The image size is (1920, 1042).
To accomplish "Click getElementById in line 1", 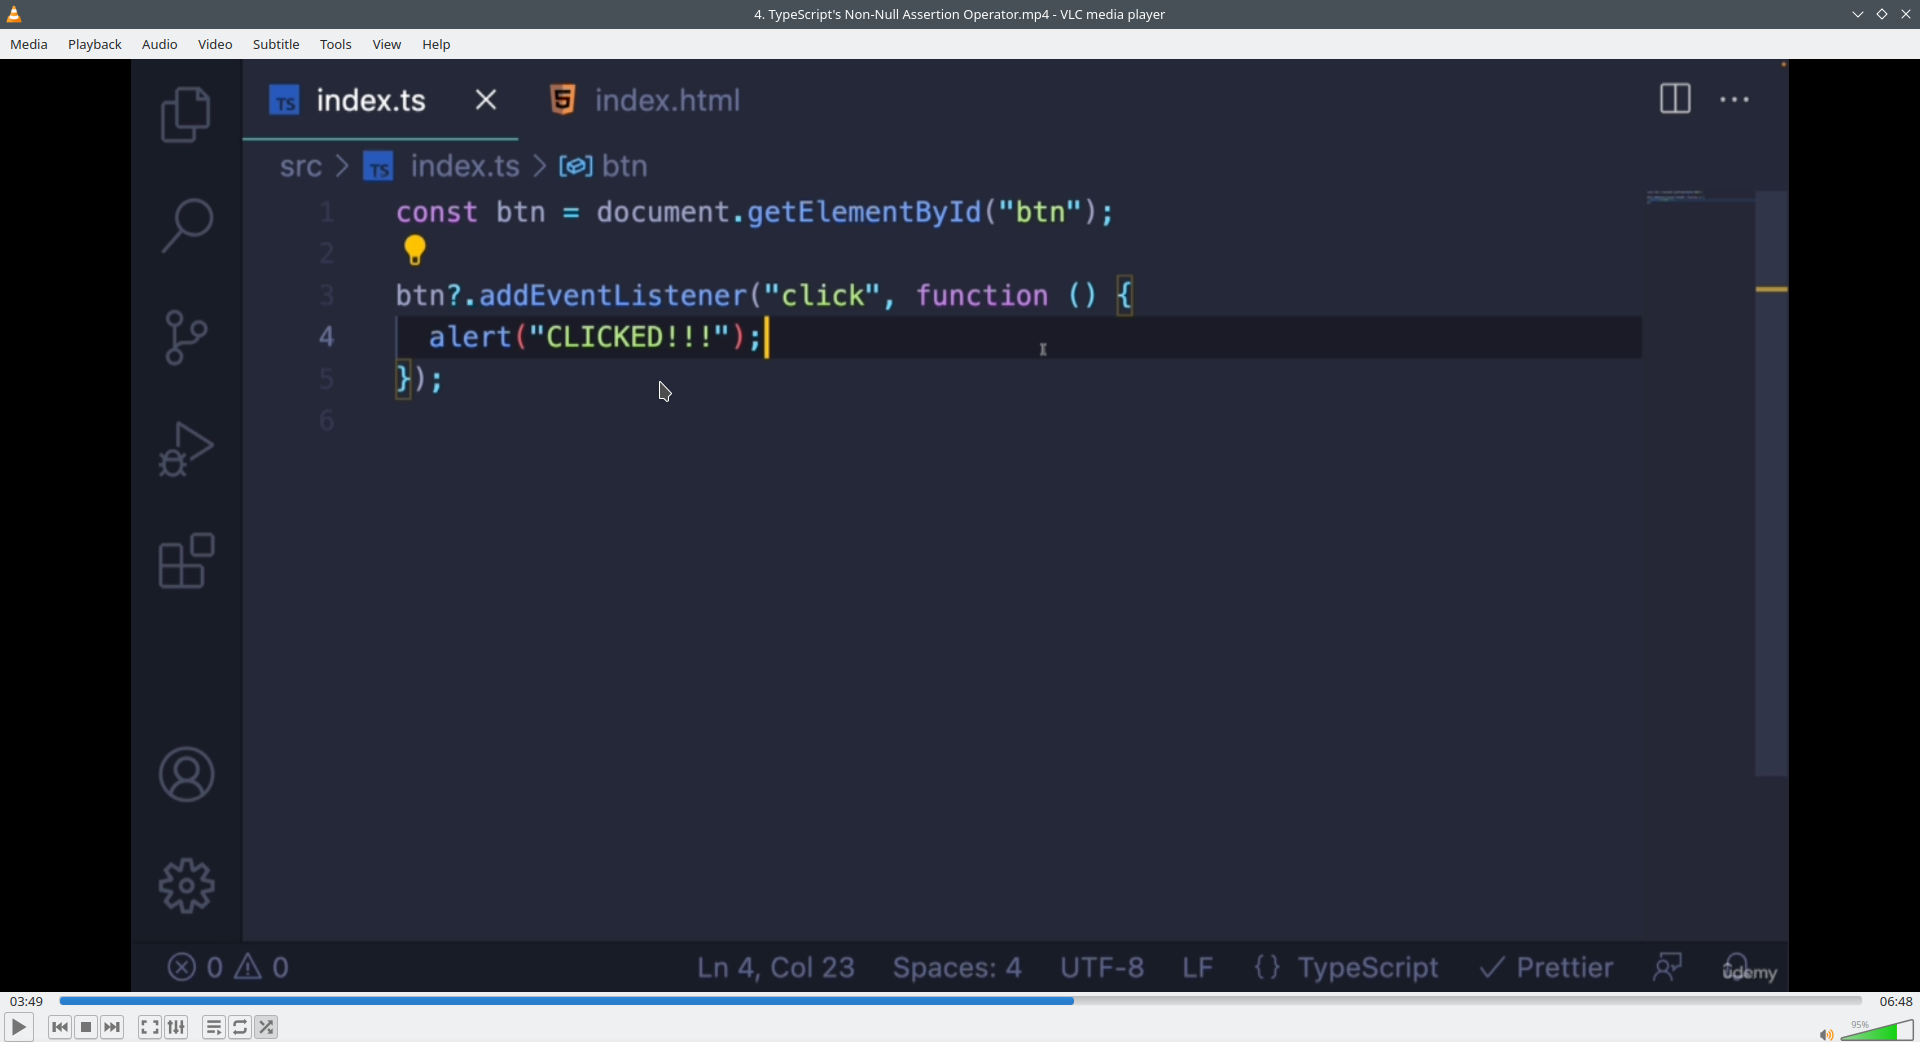I will [864, 212].
